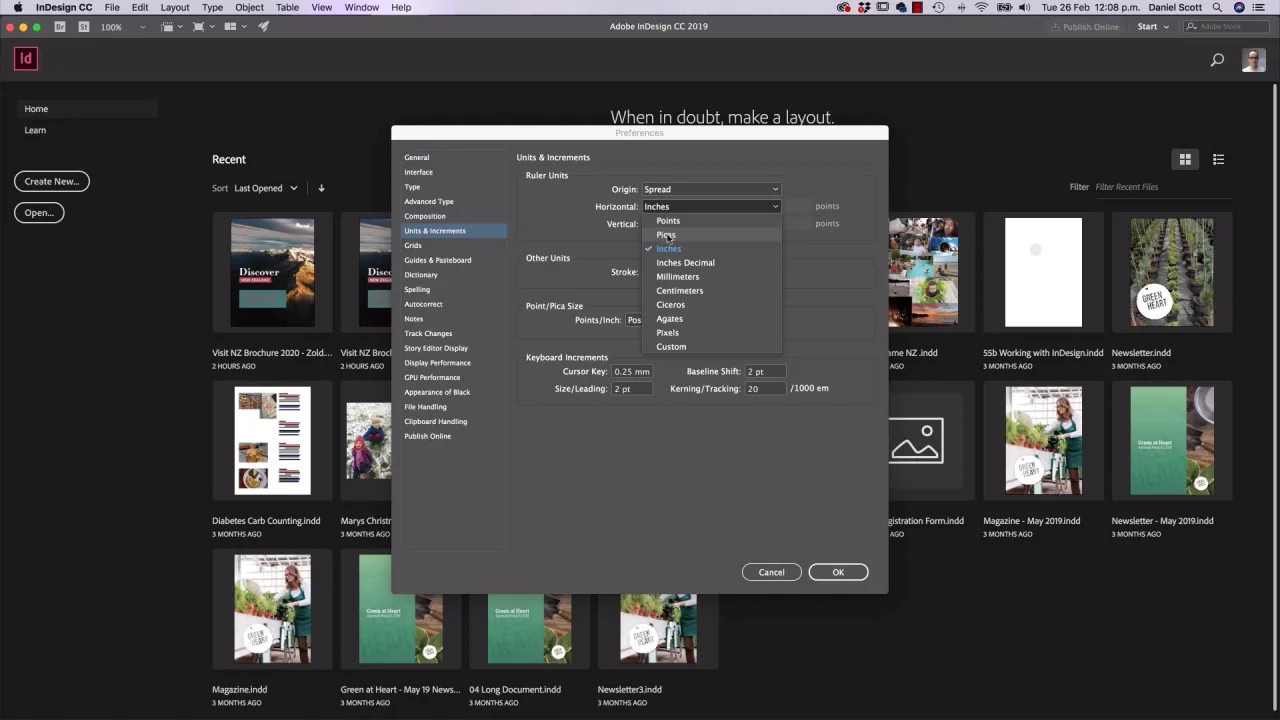Open the Newsletter - May 2019.indd thumbnail
The width and height of the screenshot is (1280, 720).
1172,441
